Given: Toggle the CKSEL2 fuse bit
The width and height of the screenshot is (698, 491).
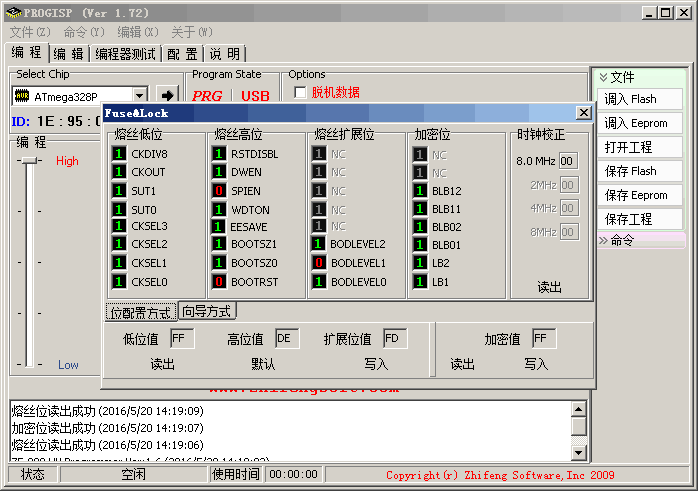Looking at the screenshot, I should [x=119, y=244].
